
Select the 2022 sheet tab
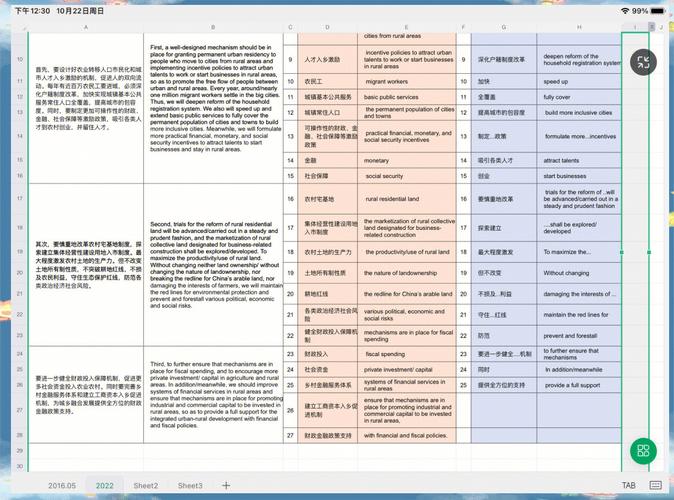104,485
